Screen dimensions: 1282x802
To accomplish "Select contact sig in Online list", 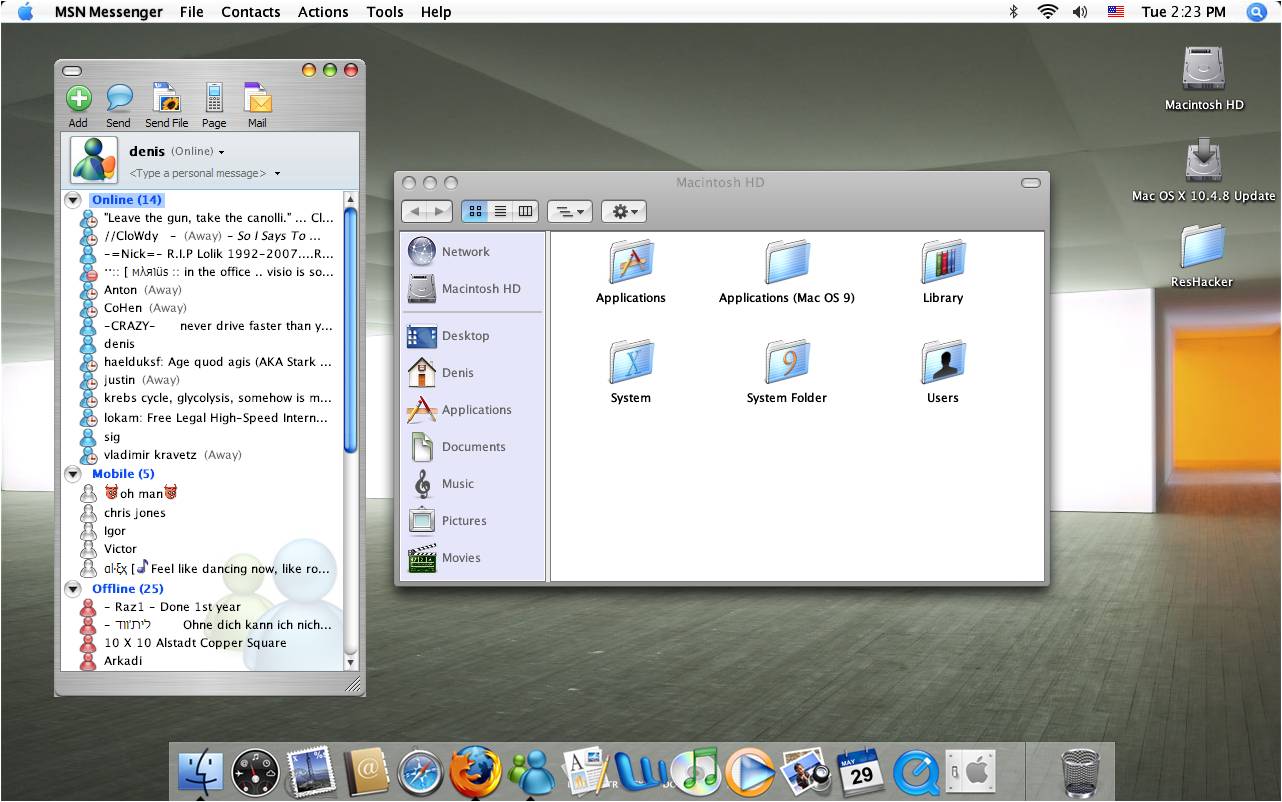I will pyautogui.click(x=112, y=437).
